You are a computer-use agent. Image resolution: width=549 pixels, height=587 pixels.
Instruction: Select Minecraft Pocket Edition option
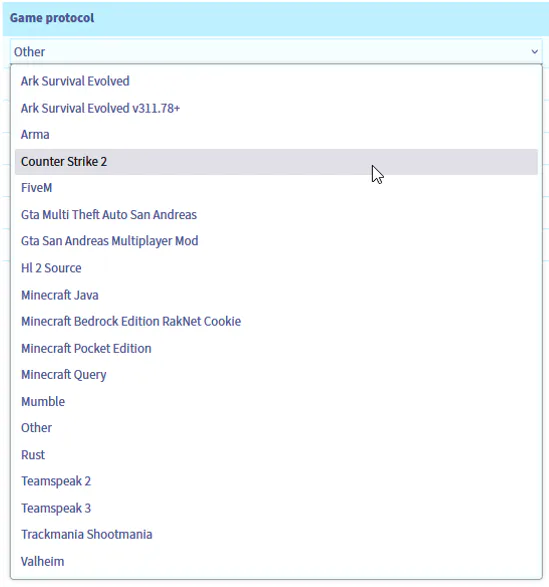point(276,349)
